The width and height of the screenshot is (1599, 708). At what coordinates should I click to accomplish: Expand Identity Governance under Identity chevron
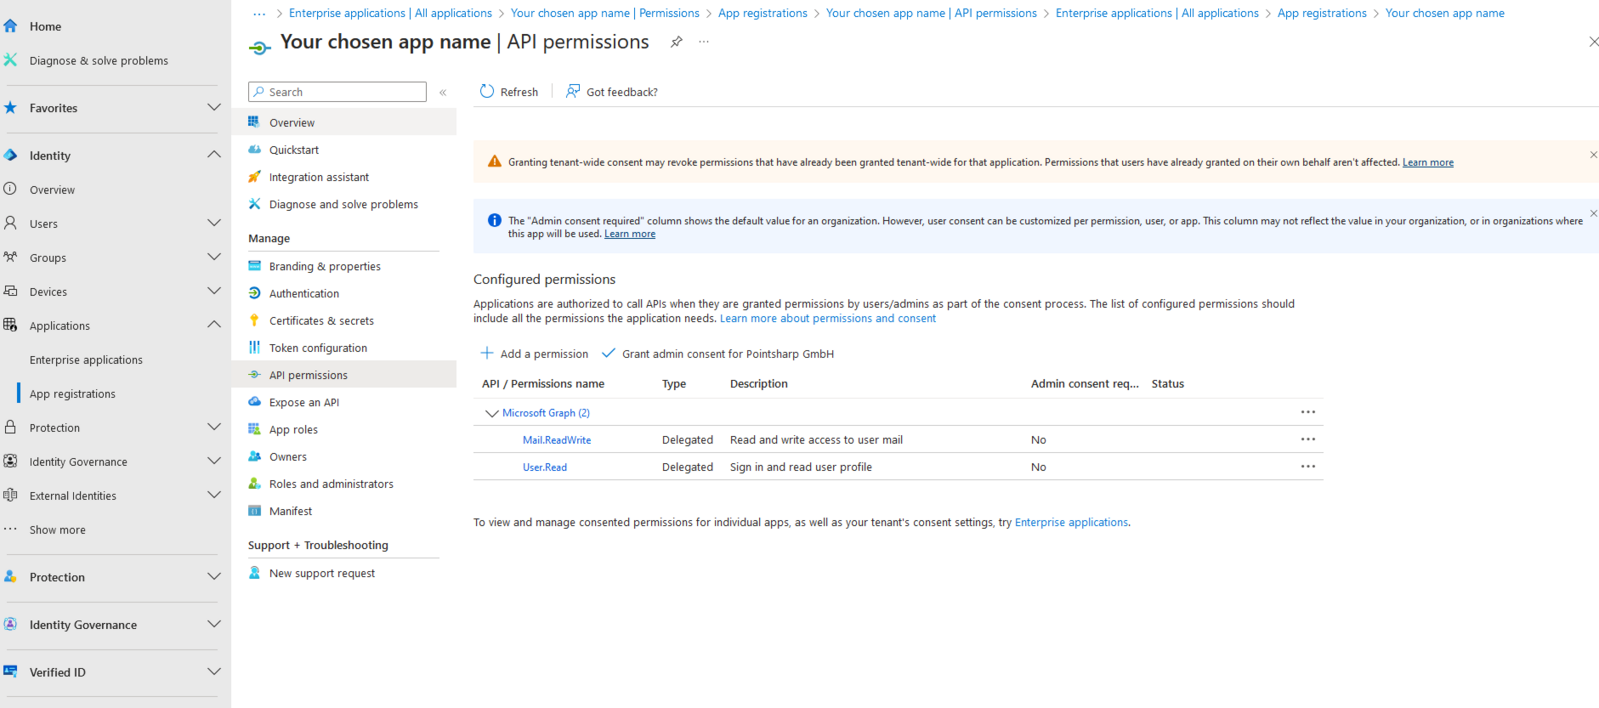(214, 460)
